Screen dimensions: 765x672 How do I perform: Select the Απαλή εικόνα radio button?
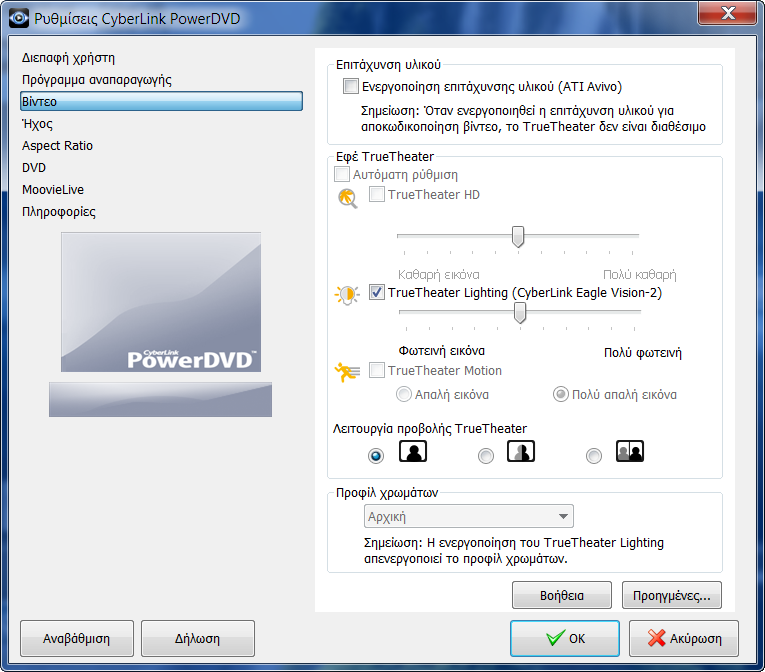(x=403, y=394)
